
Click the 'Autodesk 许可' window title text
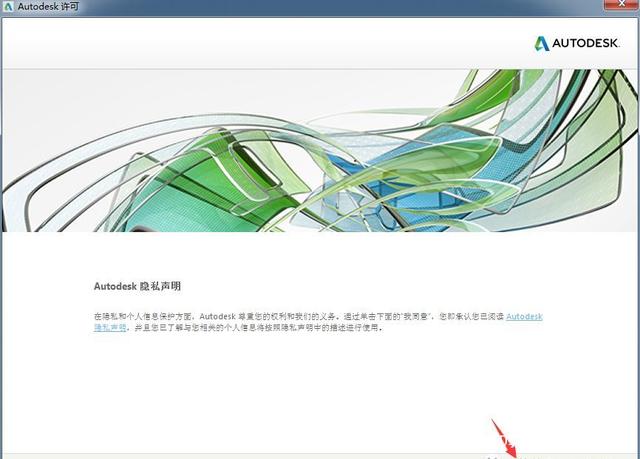[48, 7]
